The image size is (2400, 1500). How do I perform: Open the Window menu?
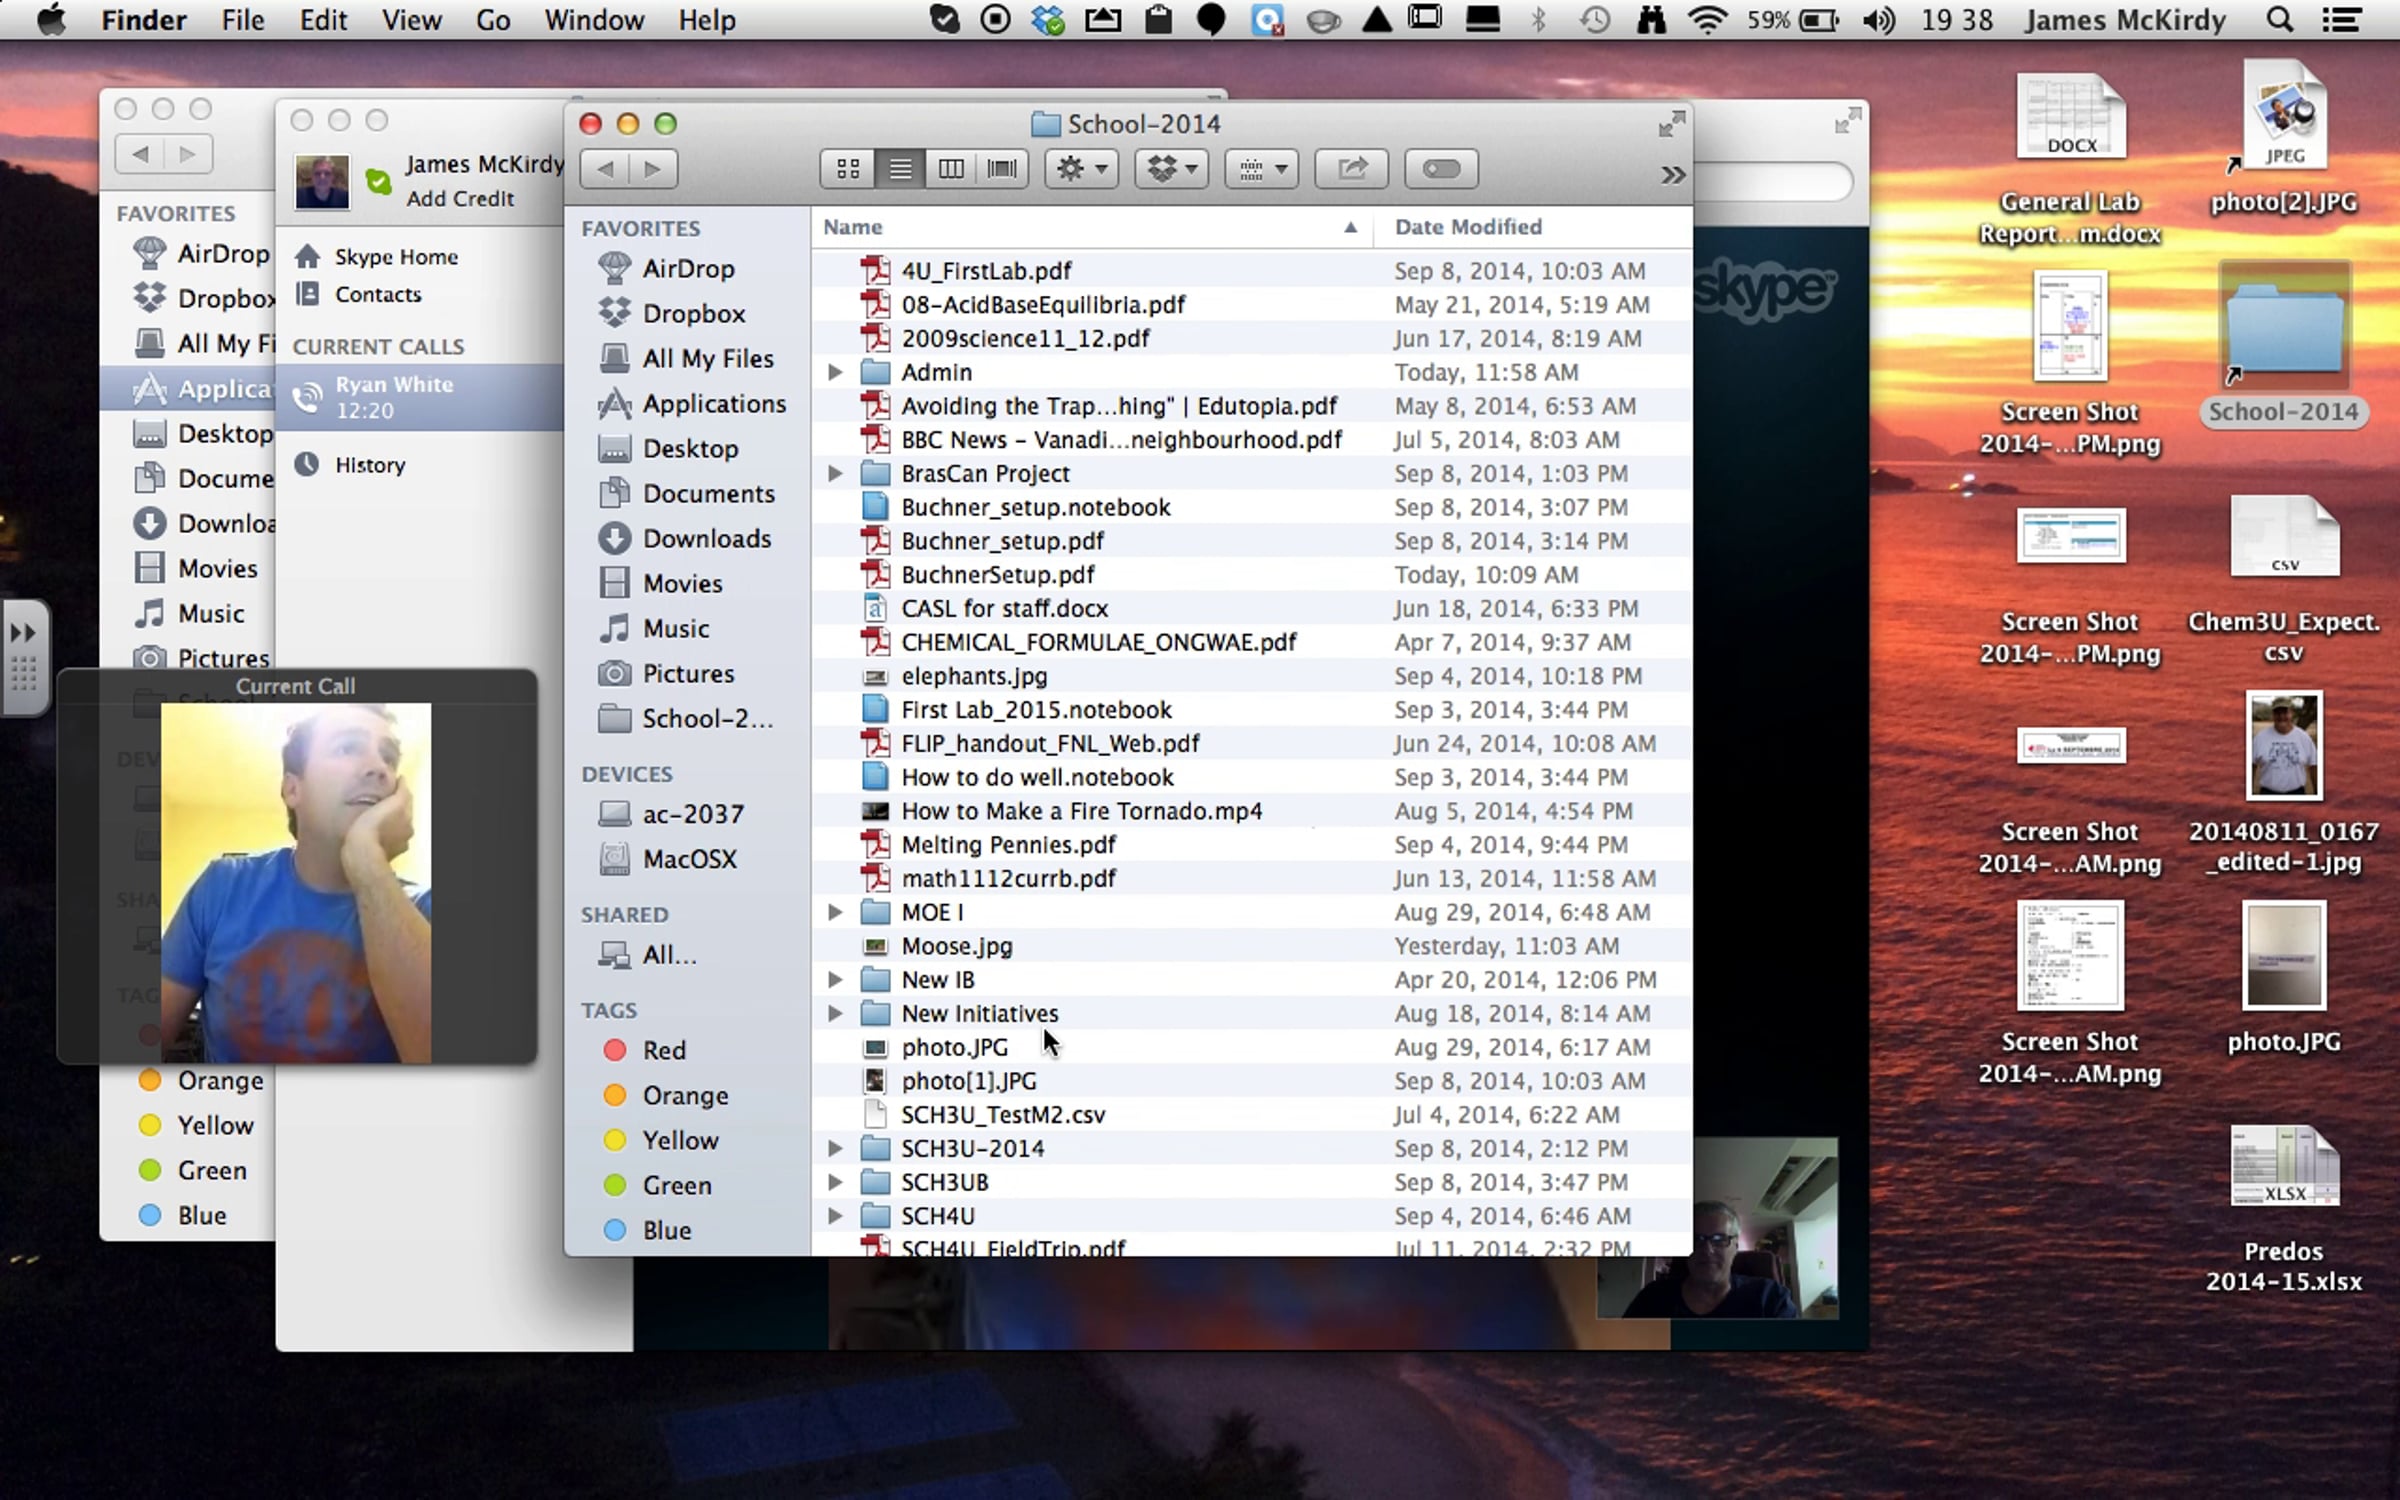(593, 20)
